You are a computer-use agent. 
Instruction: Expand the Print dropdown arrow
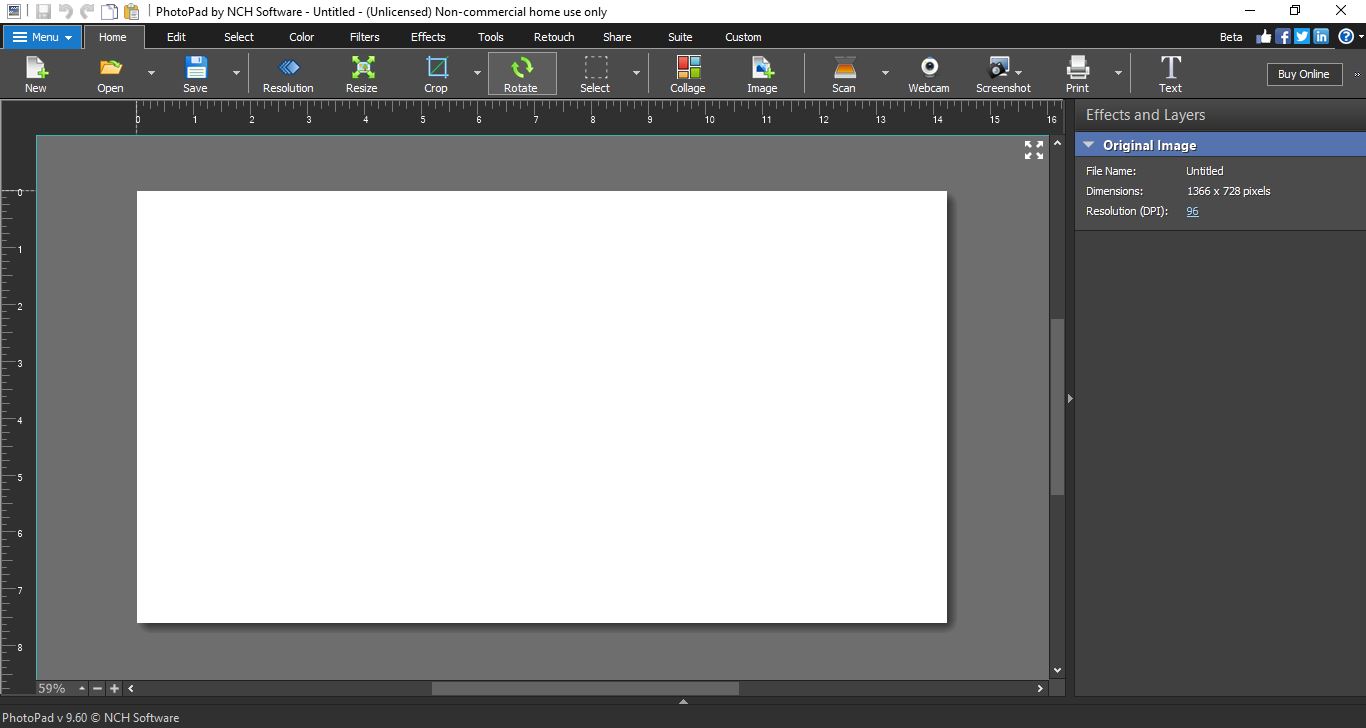click(1118, 73)
